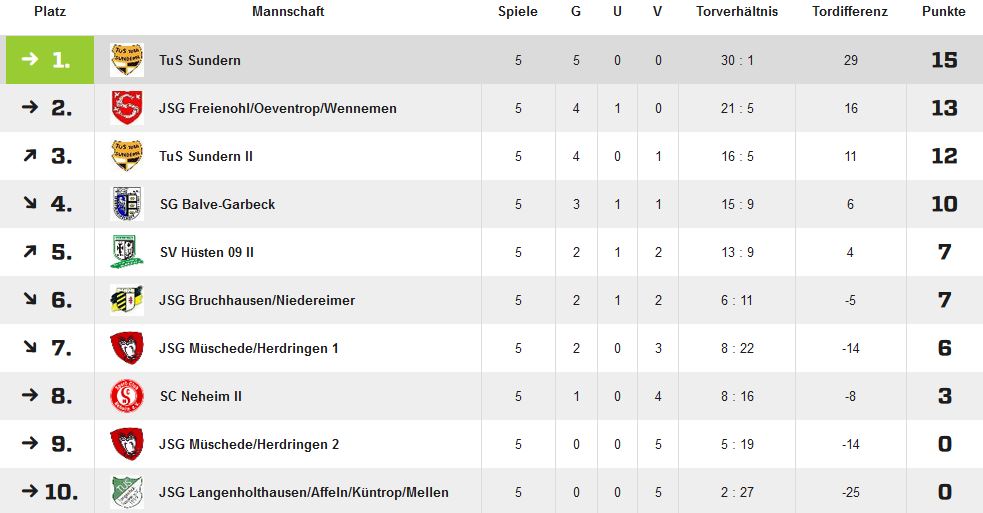
Task: Click the TuS Sundern club crest
Action: pyautogui.click(x=127, y=60)
